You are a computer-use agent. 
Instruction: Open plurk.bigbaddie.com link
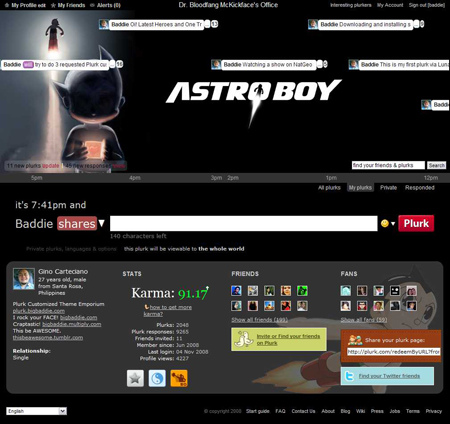(39, 311)
